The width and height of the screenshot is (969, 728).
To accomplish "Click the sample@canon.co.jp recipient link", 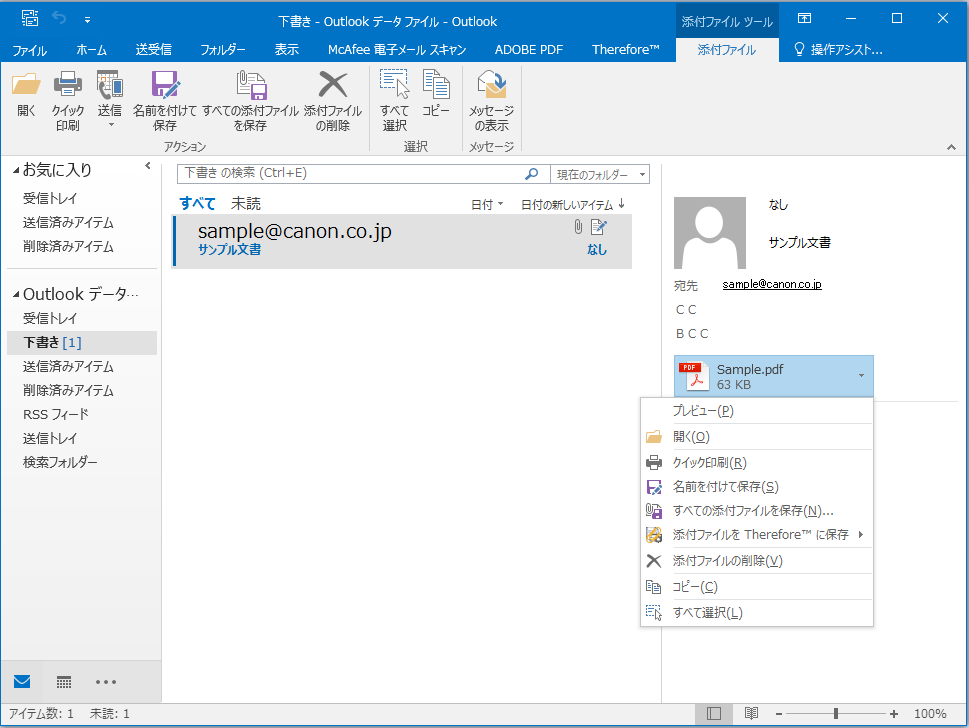I will pyautogui.click(x=772, y=284).
